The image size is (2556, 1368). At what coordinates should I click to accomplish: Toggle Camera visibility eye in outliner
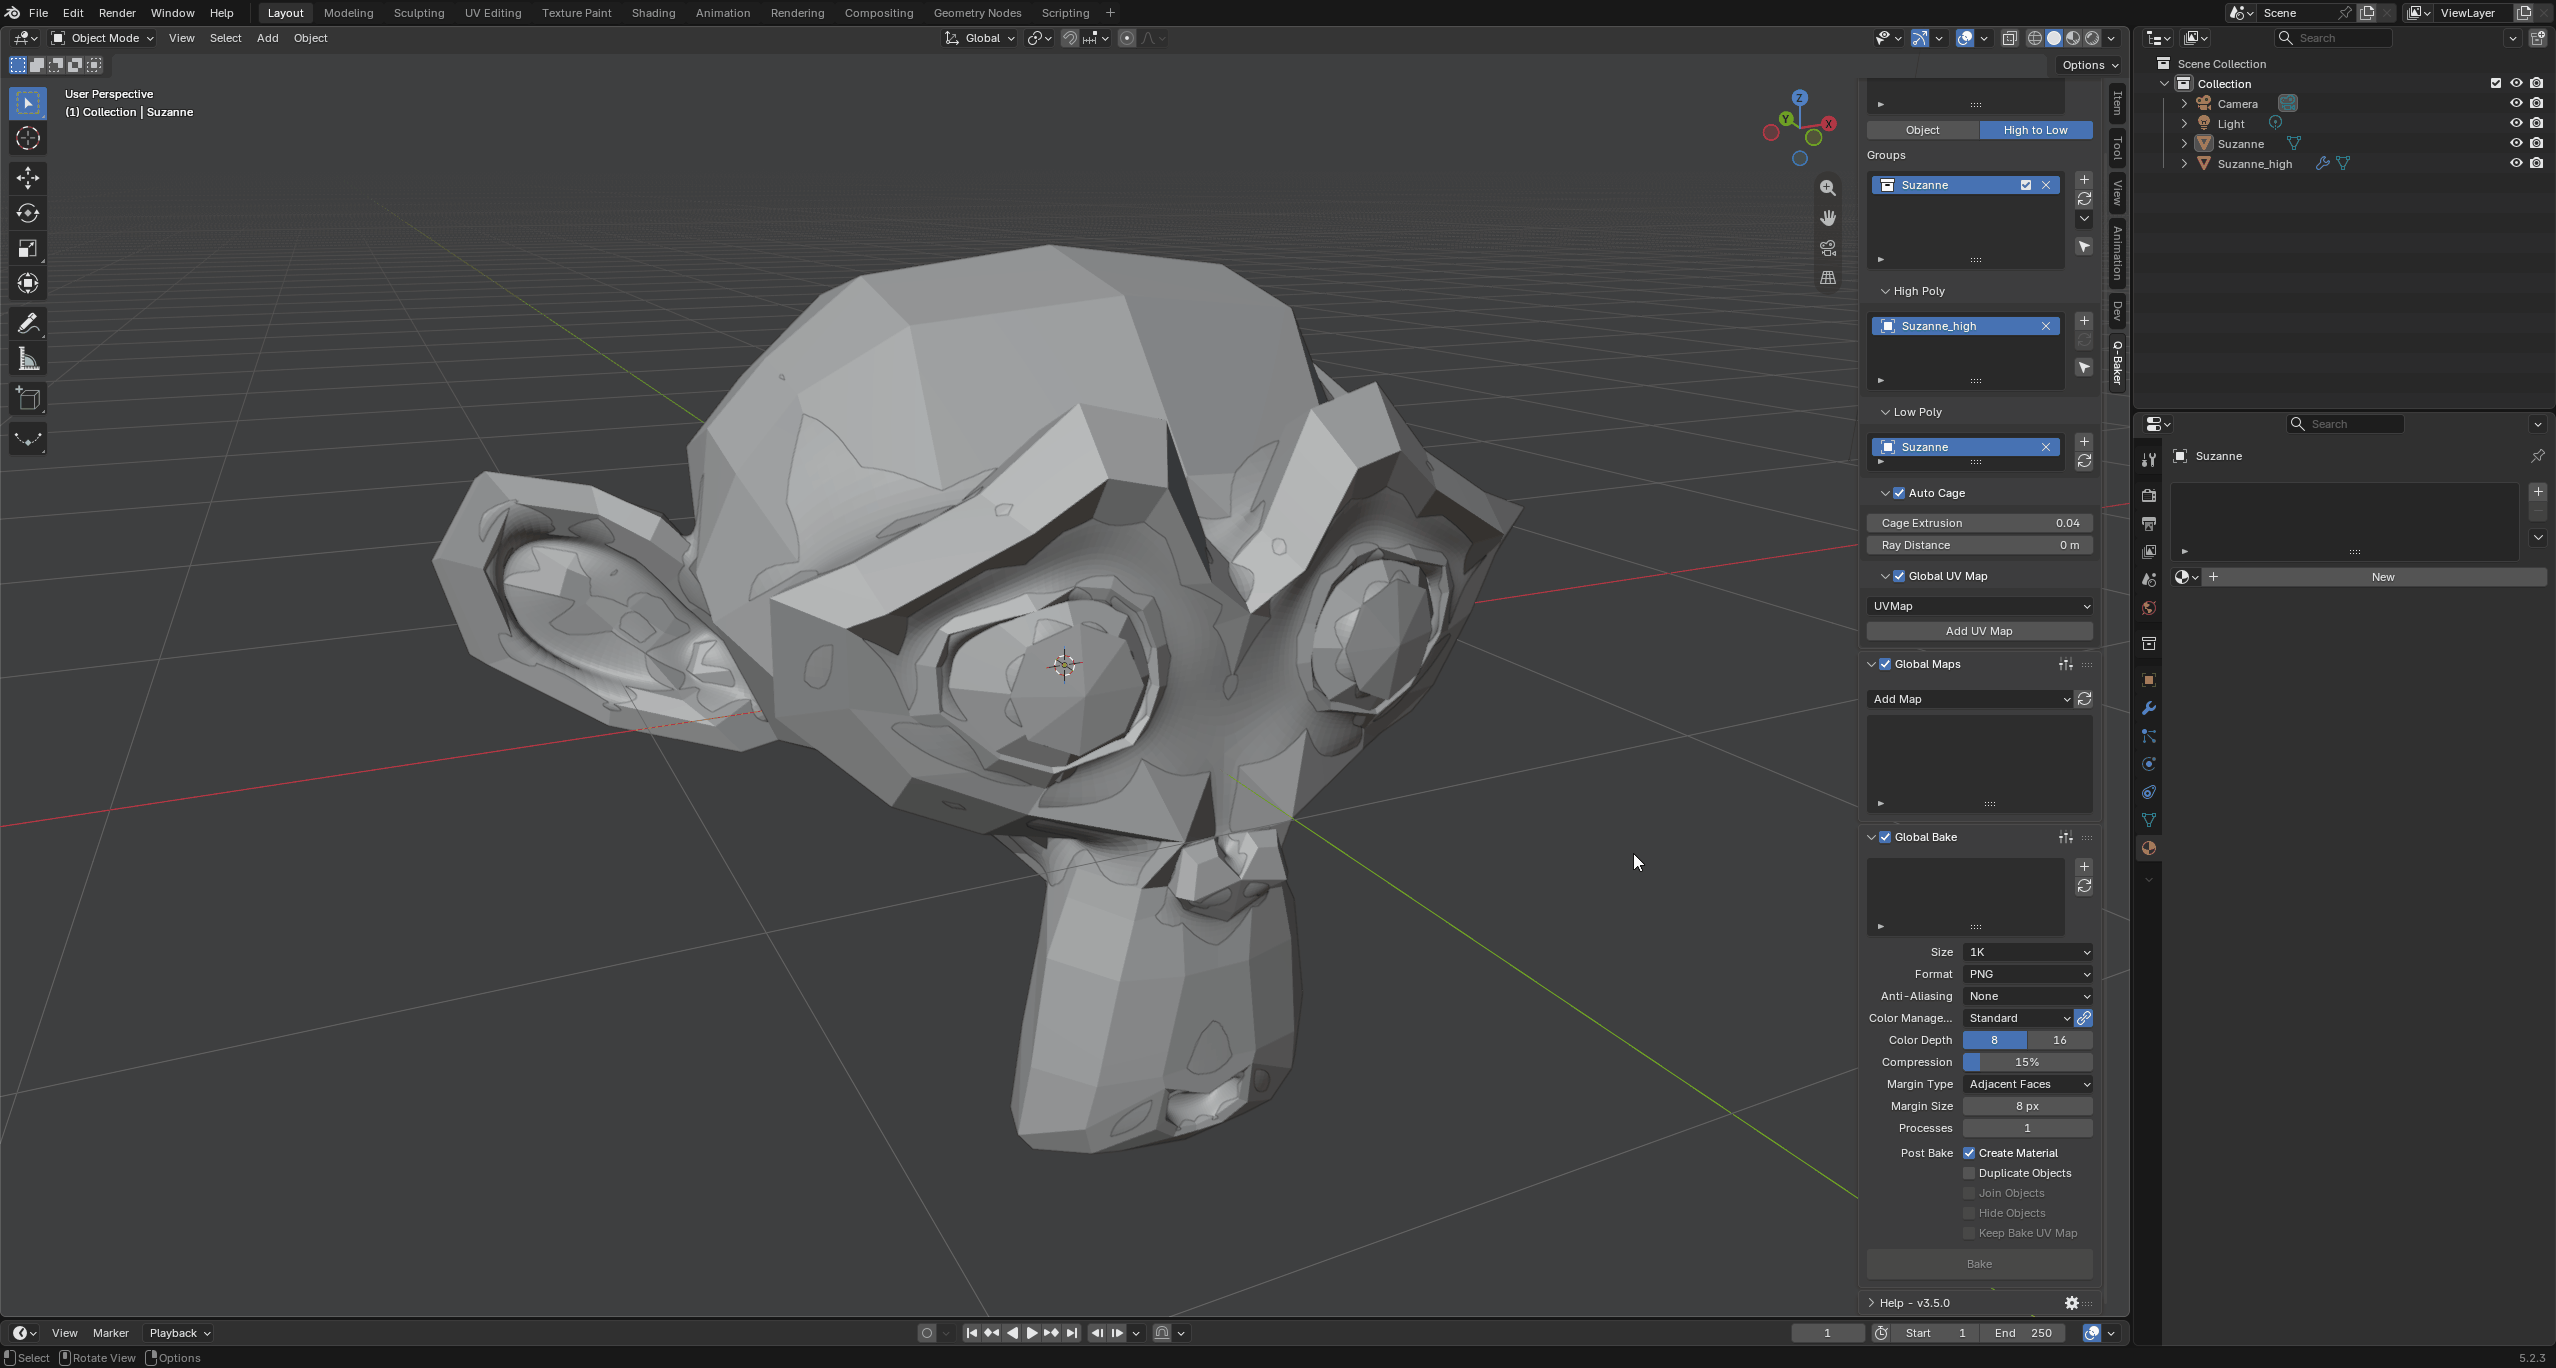pos(2516,103)
